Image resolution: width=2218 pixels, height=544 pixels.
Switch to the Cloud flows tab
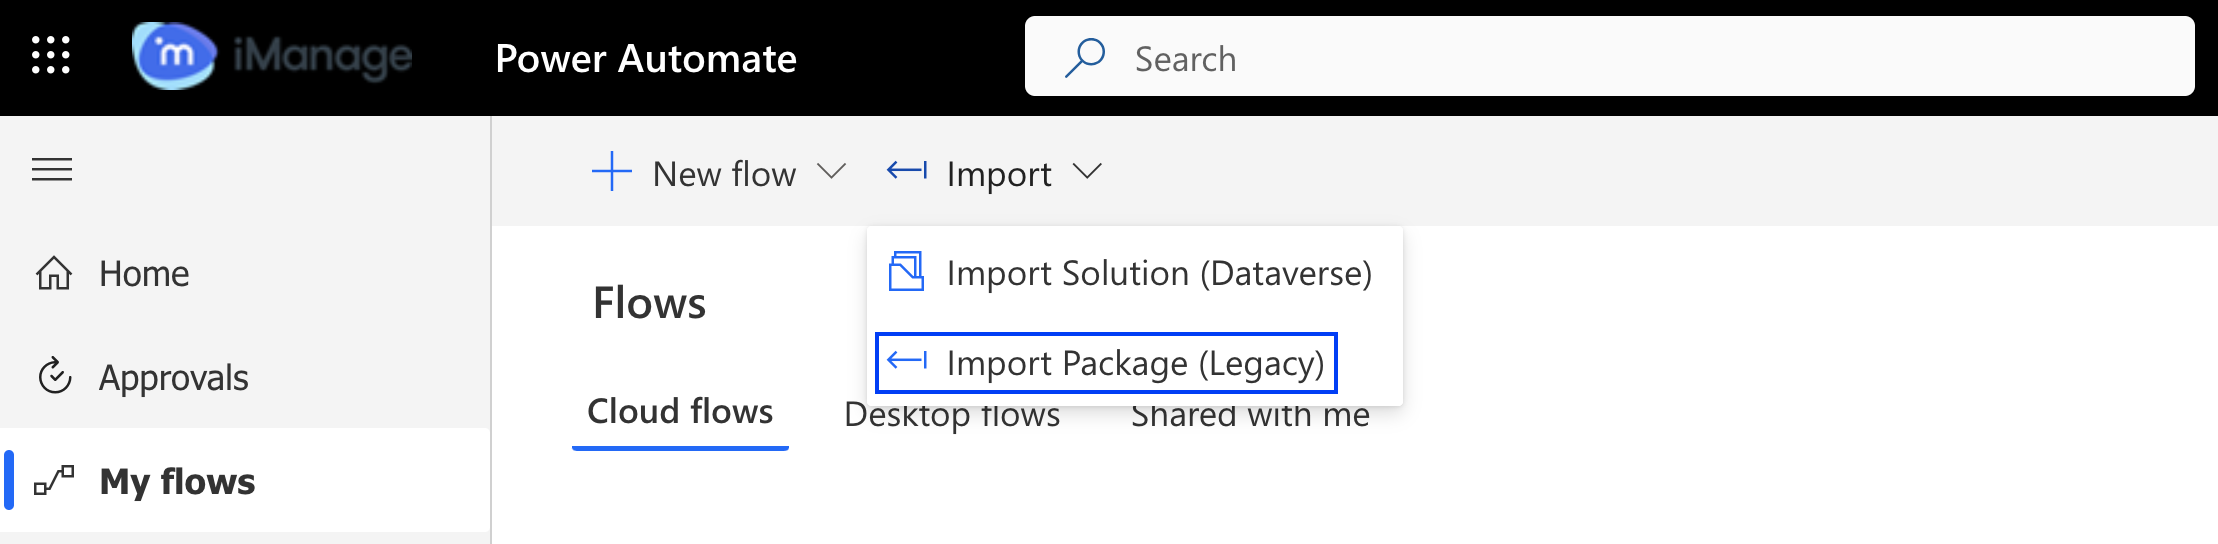[680, 412]
